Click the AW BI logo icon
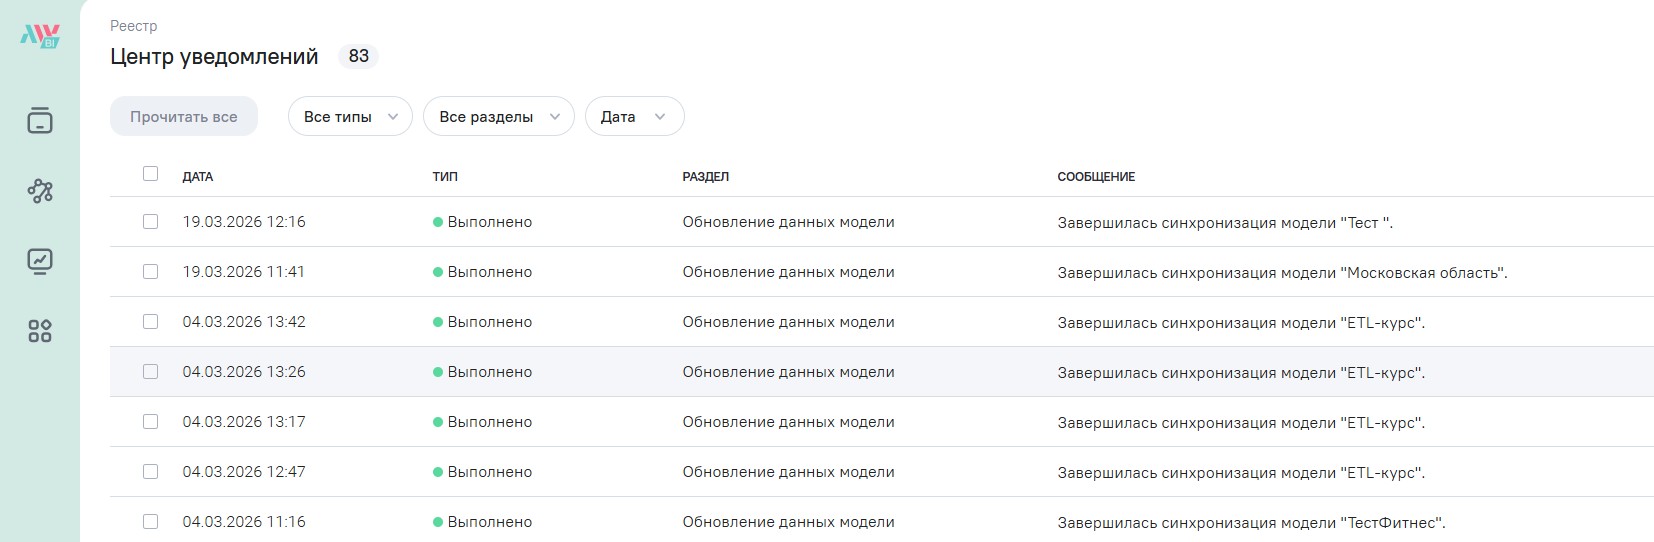1654x542 pixels. (x=40, y=37)
